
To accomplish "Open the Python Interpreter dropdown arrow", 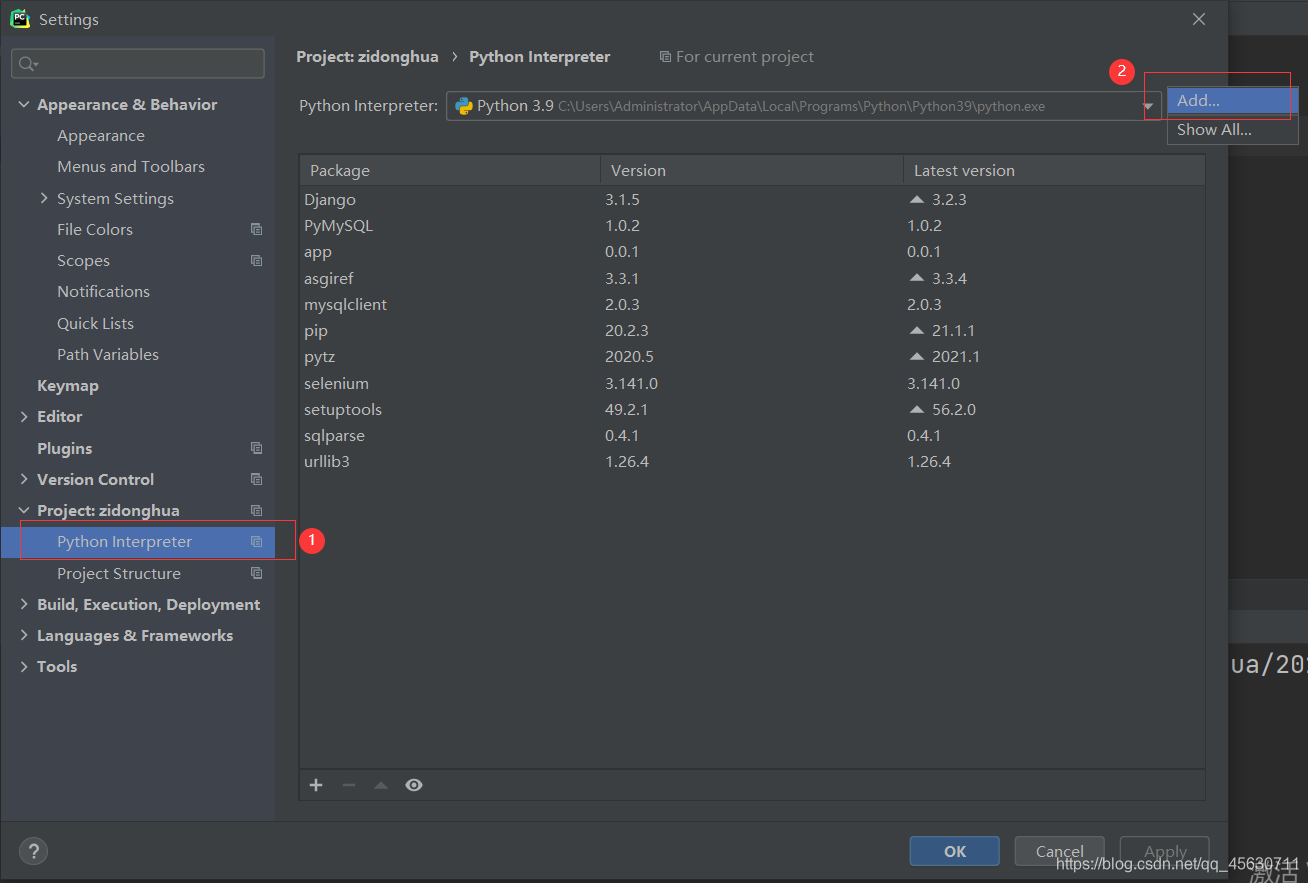I will click(x=1148, y=106).
